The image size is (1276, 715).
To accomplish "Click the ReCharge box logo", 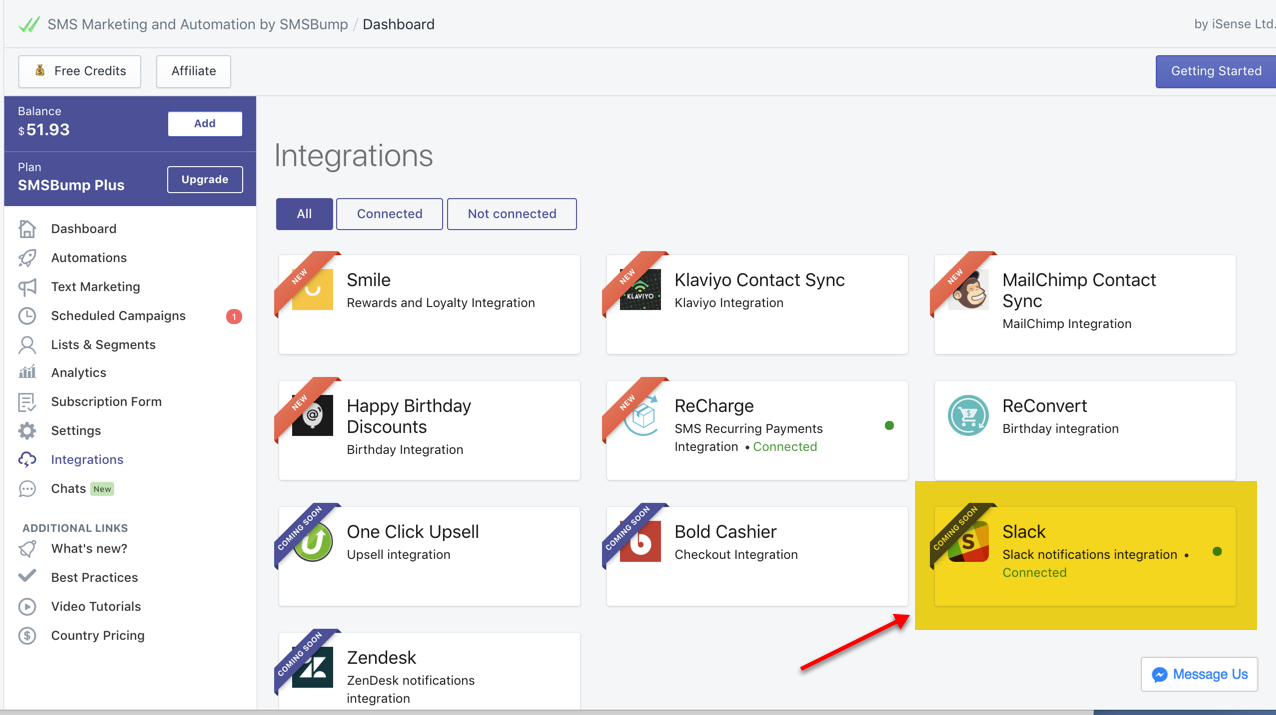I will point(641,416).
